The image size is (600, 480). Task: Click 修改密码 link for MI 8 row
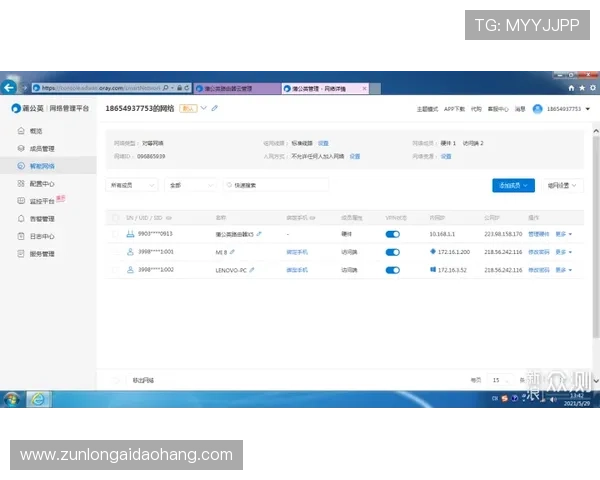[x=538, y=252]
